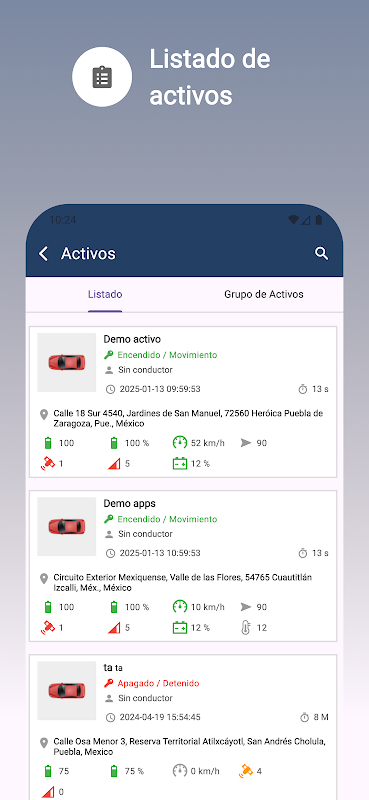Click the thermometer icon in Demo apps
This screenshot has width=369, height=800.
coord(245,628)
